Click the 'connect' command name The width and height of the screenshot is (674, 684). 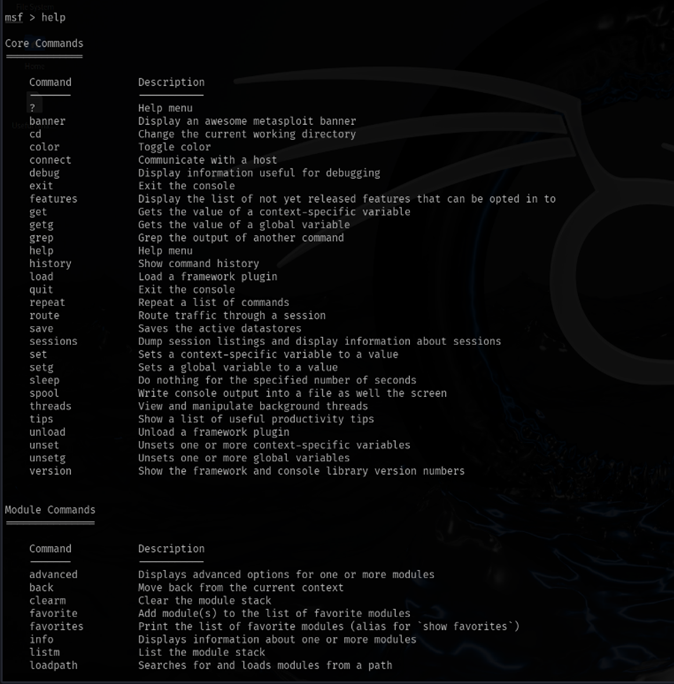click(50, 160)
